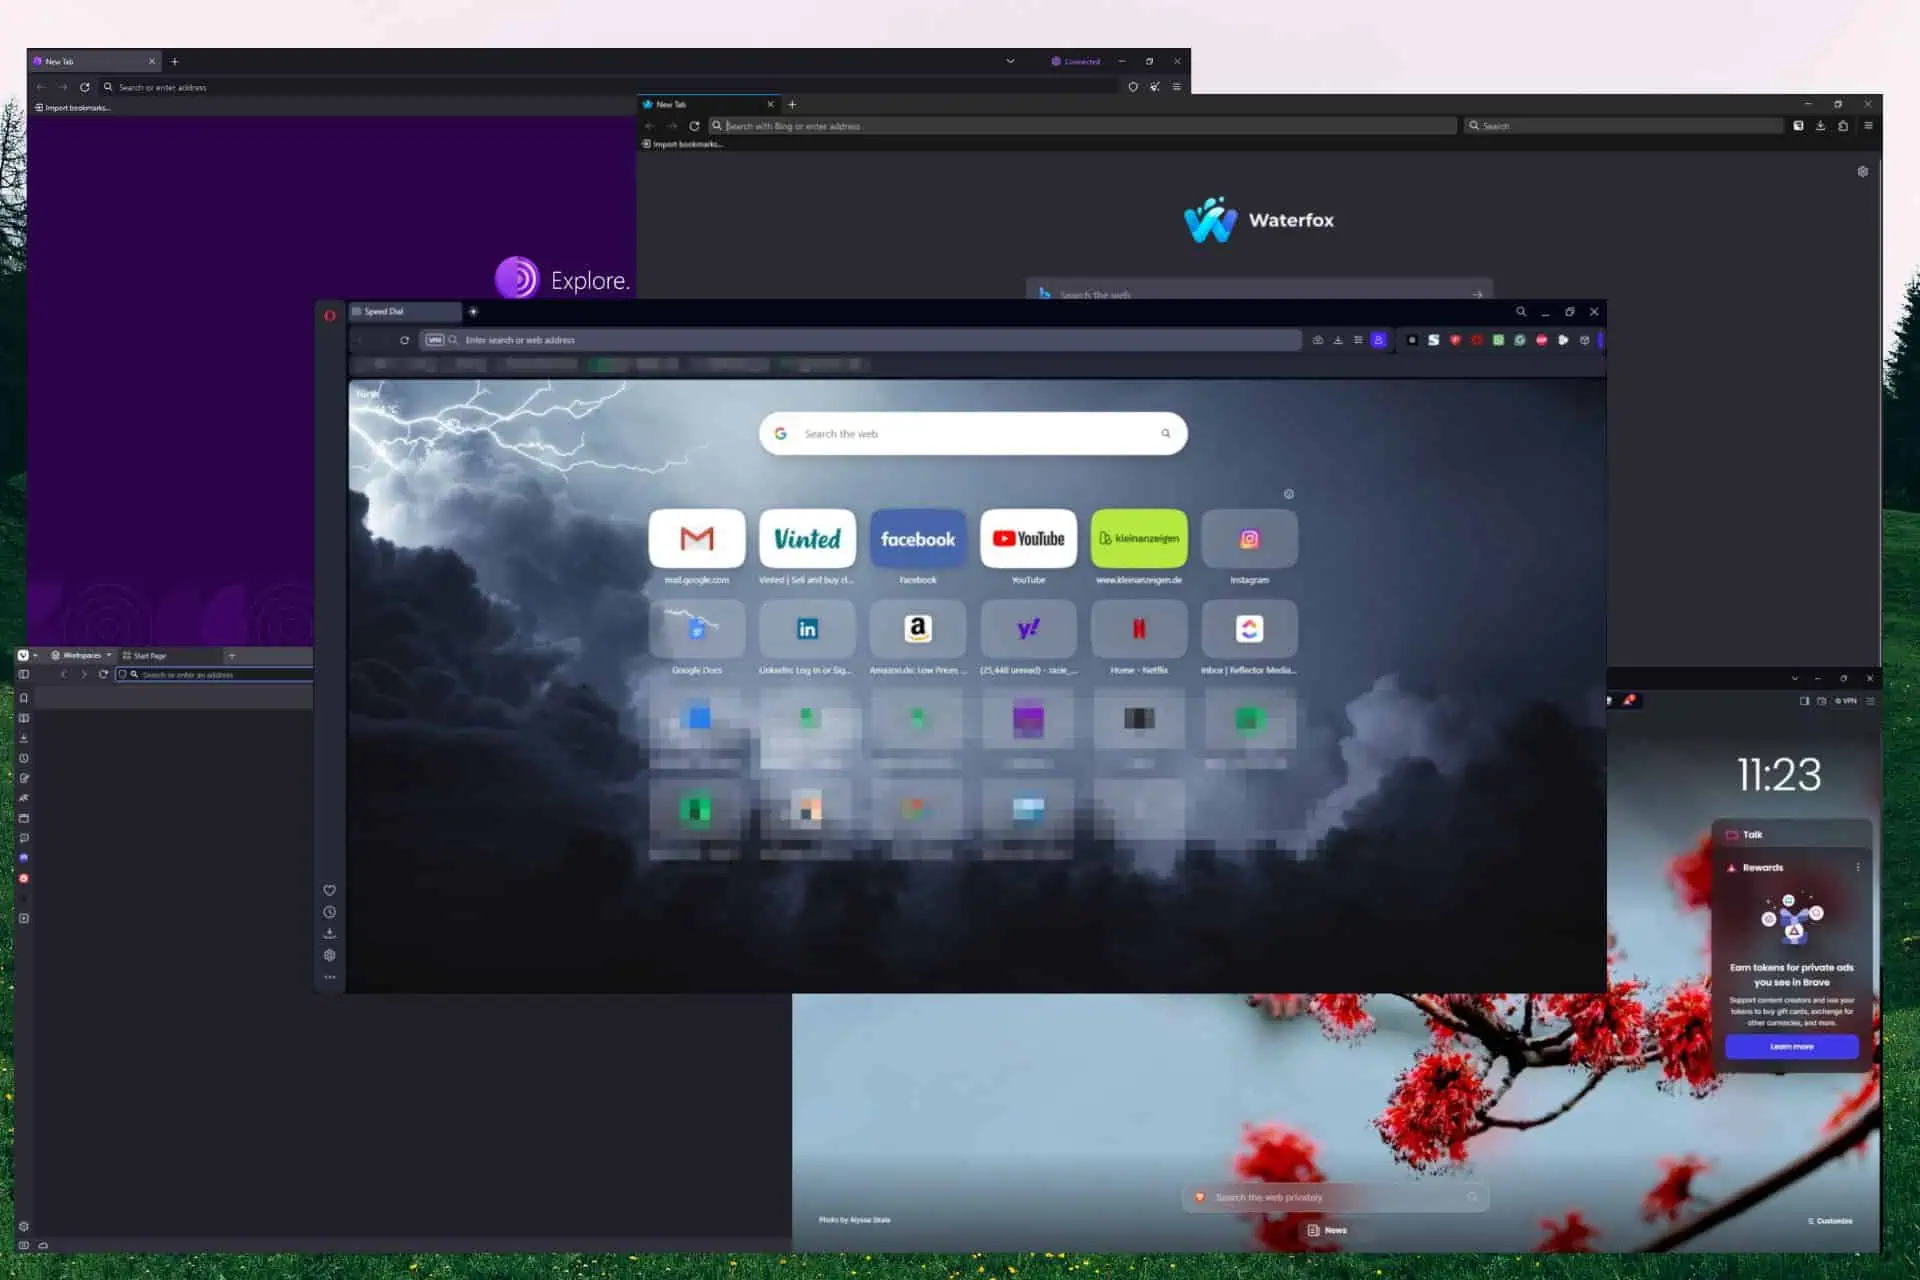
Task: Click Opera's Search the web Google field
Action: [x=973, y=433]
